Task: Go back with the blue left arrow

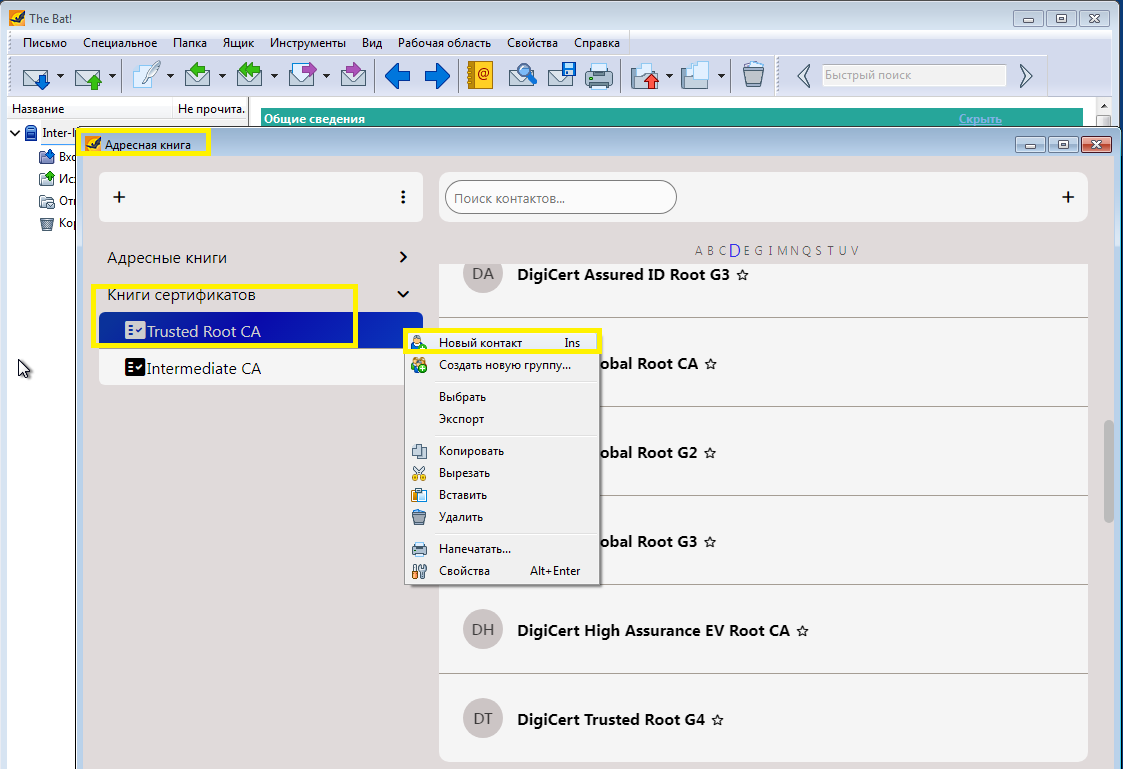Action: 397,76
